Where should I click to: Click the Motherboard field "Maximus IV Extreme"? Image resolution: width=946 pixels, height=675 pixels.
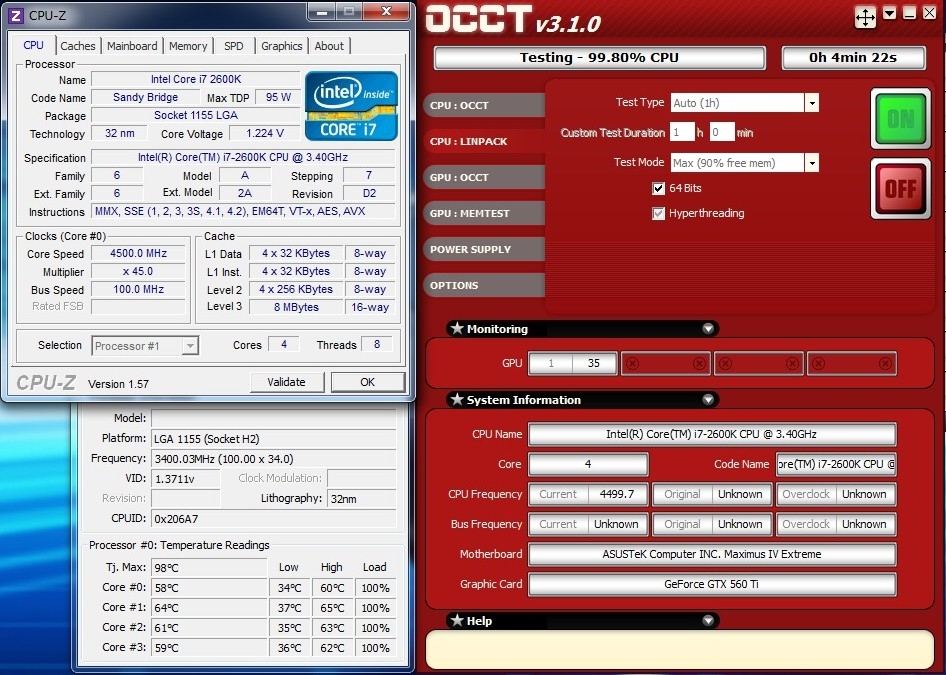(712, 554)
